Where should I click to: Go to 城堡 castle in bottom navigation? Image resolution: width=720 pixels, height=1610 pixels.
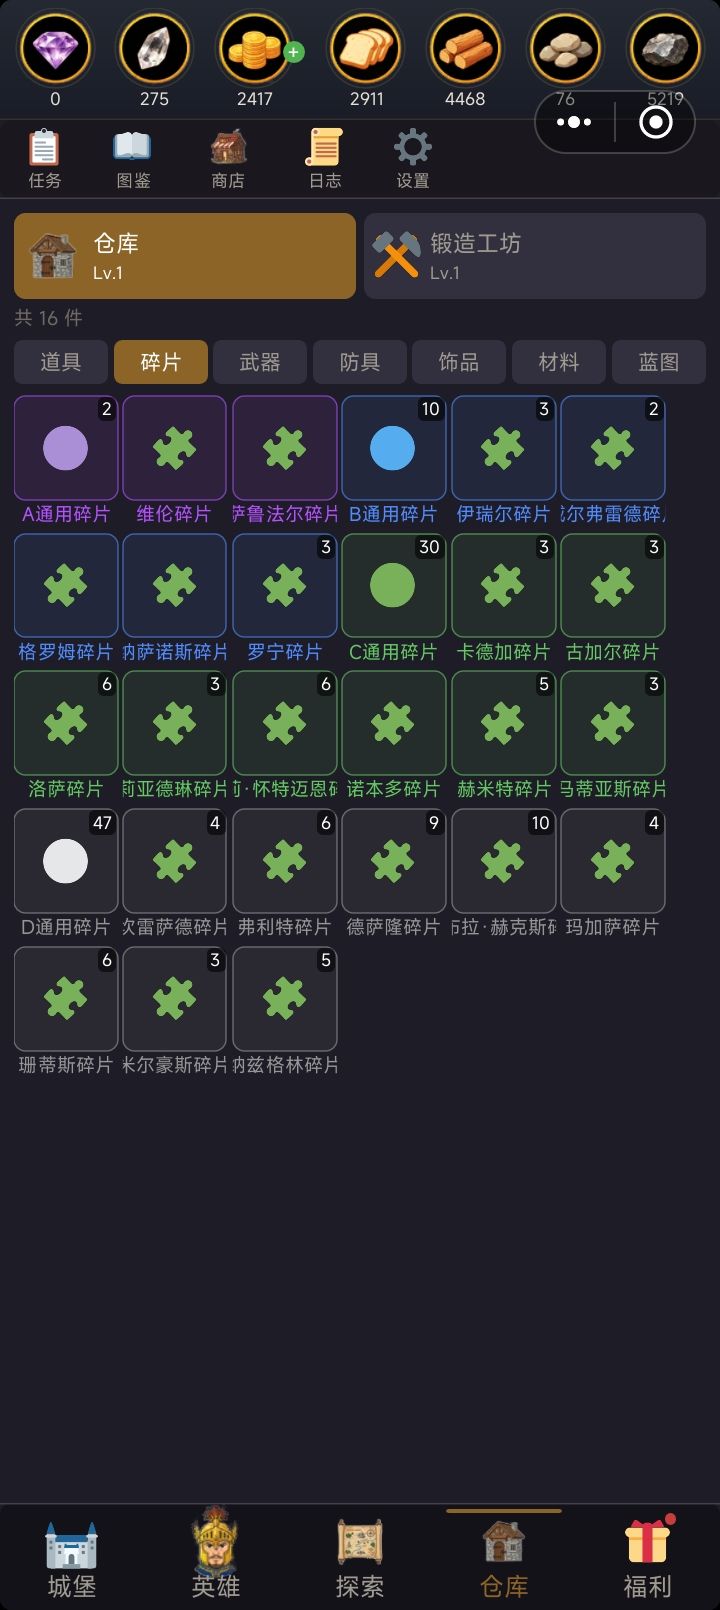pyautogui.click(x=72, y=1558)
